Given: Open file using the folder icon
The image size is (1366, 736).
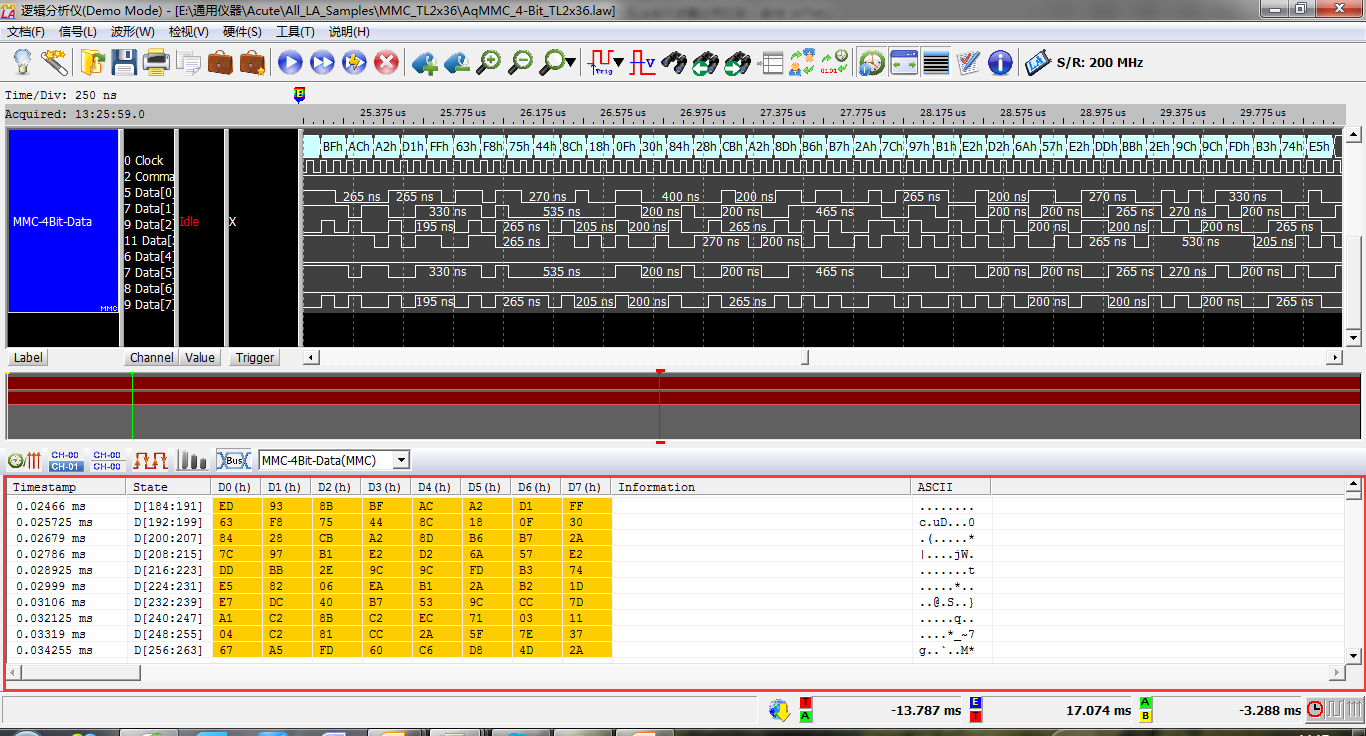Looking at the screenshot, I should tap(92, 62).
